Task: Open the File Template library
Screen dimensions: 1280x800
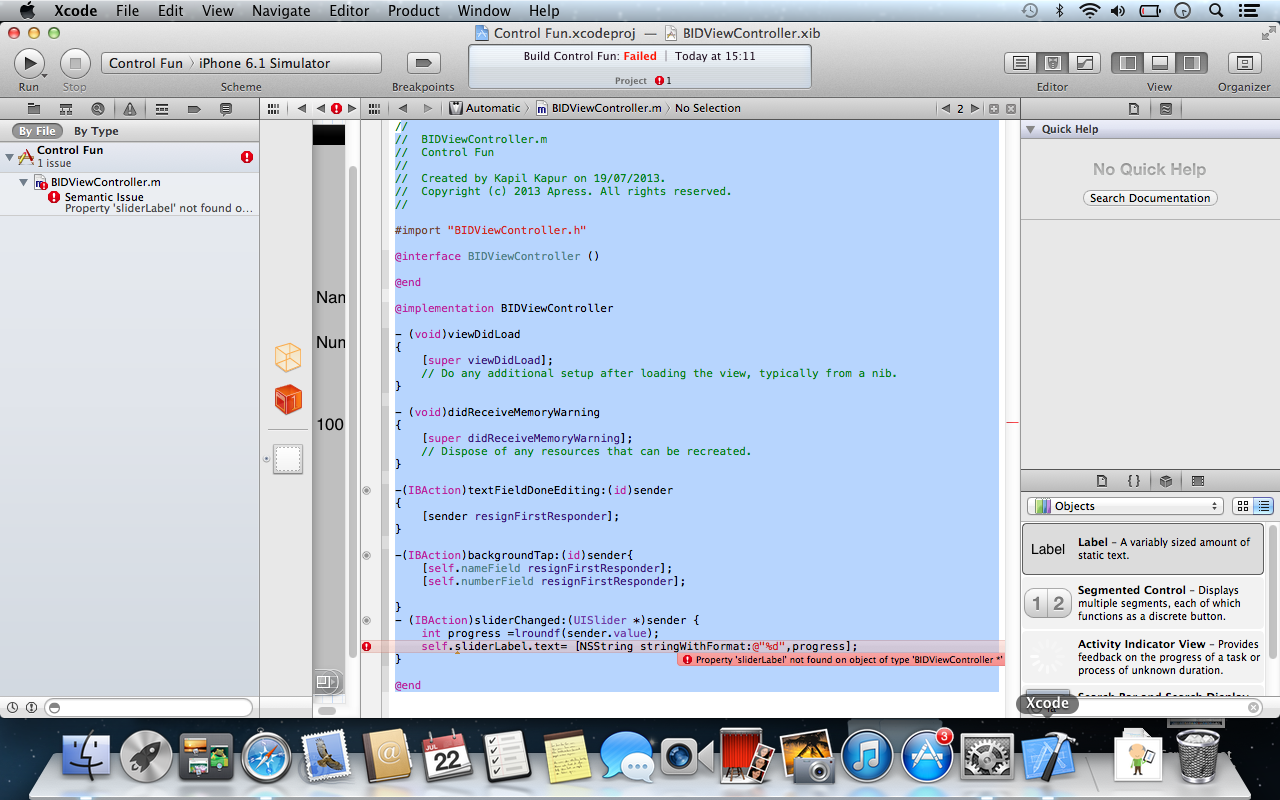Action: [x=1102, y=481]
